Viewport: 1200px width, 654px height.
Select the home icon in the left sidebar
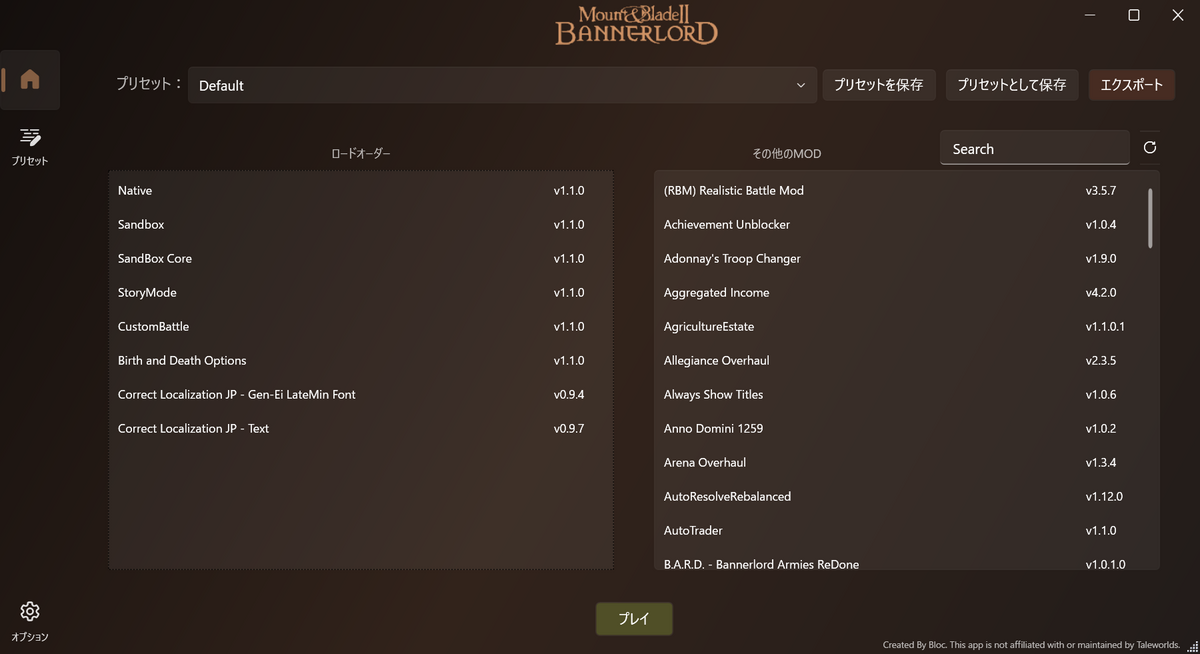click(30, 79)
